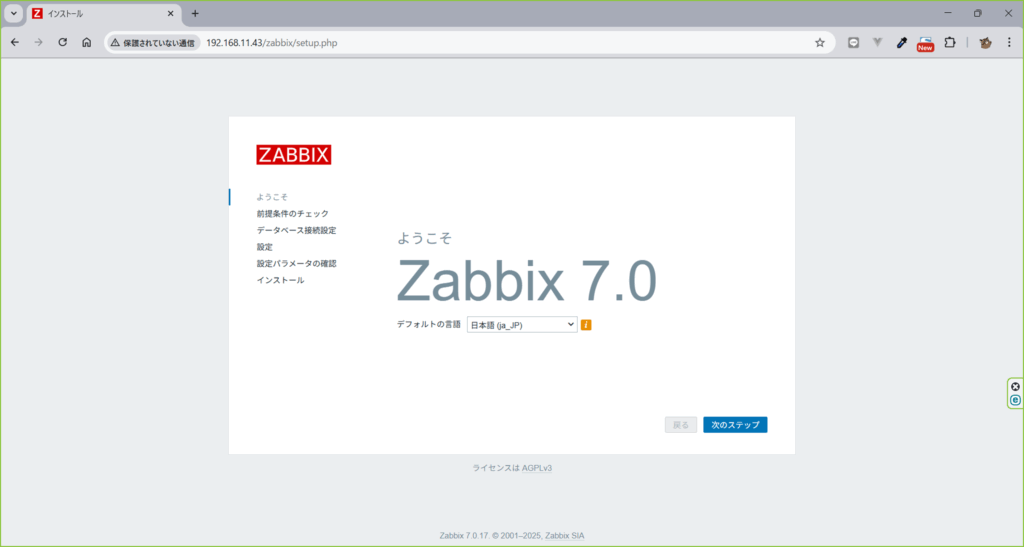Open the LINE-style chat extension icon
Viewport: 1024px width, 547px height.
tap(853, 42)
